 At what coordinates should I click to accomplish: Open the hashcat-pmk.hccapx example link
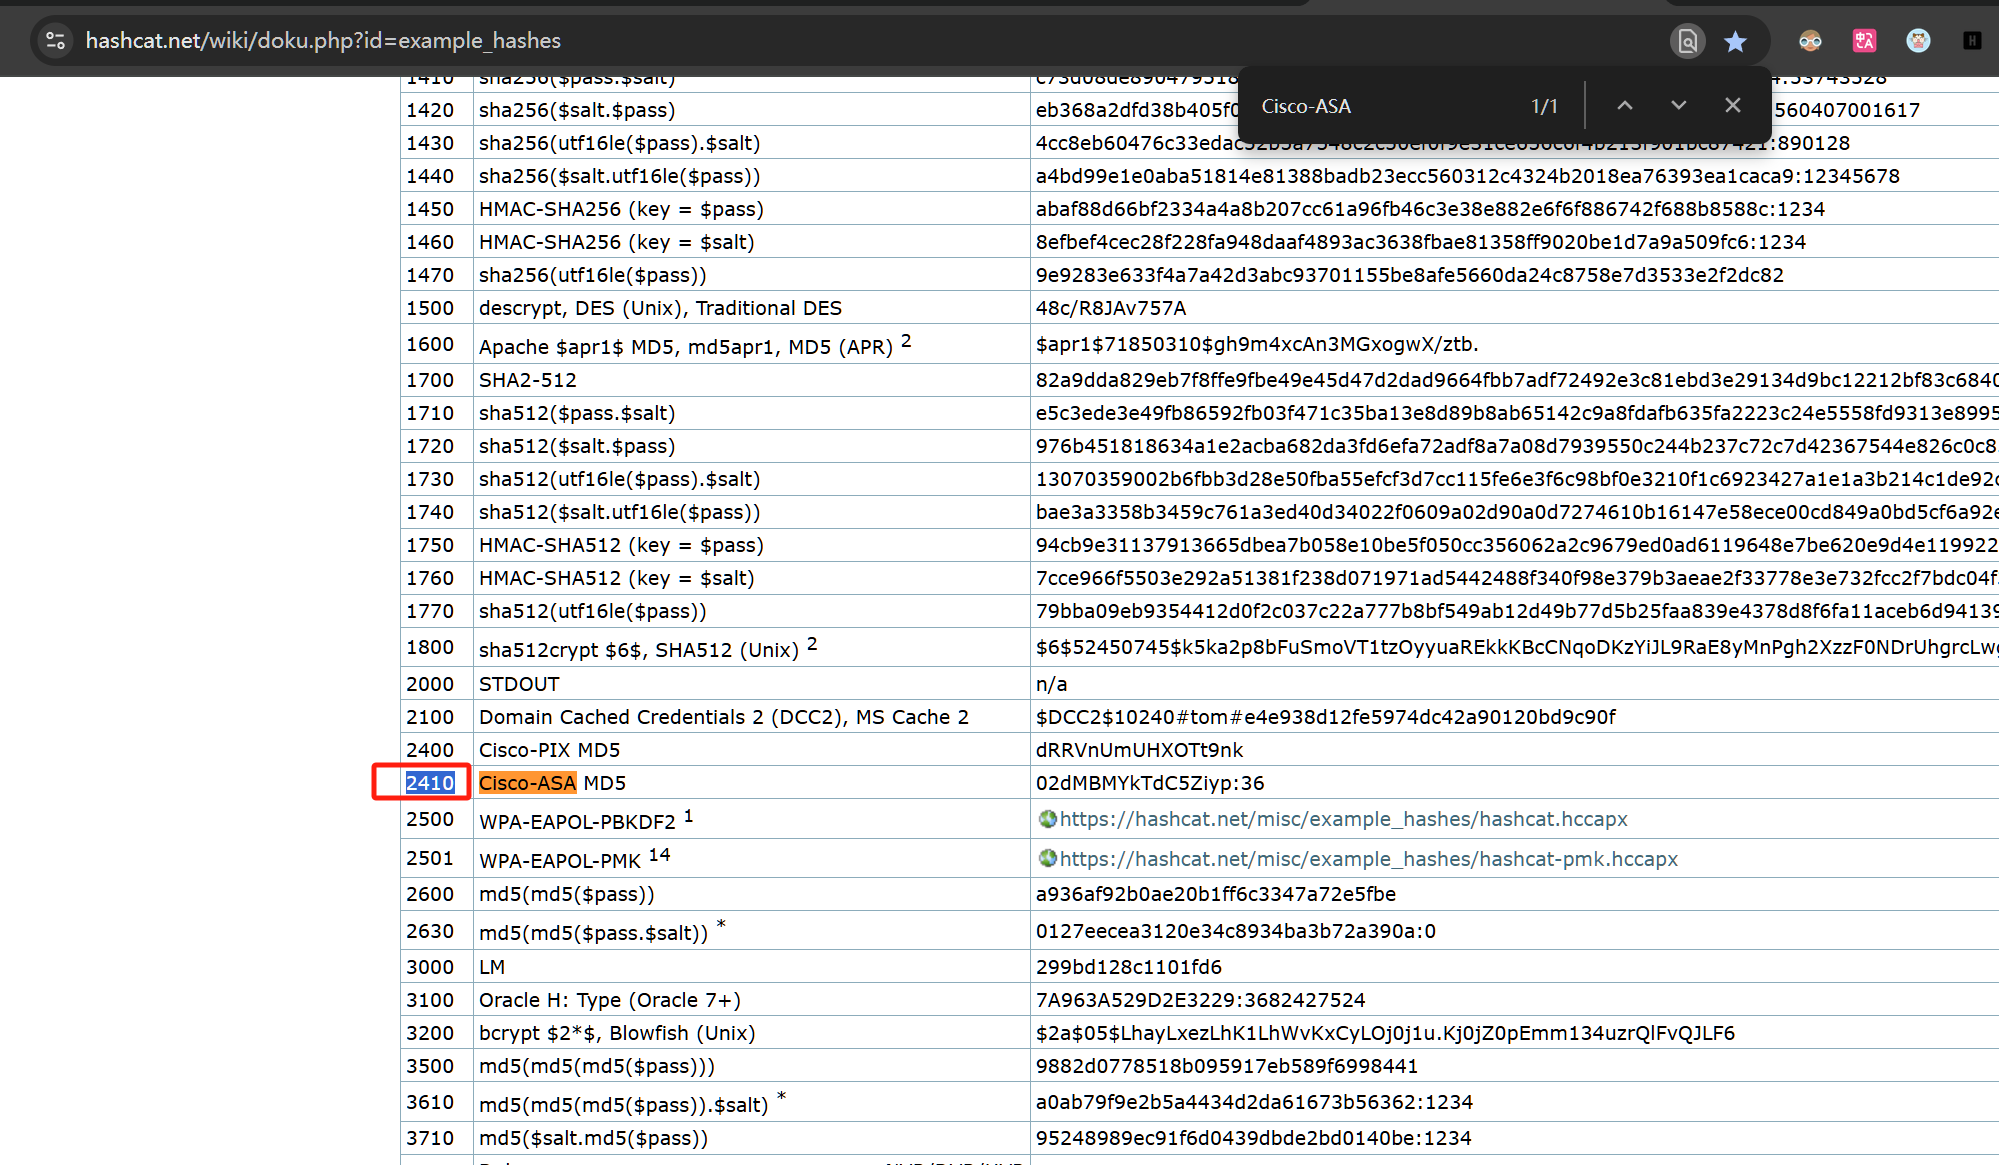point(1368,859)
